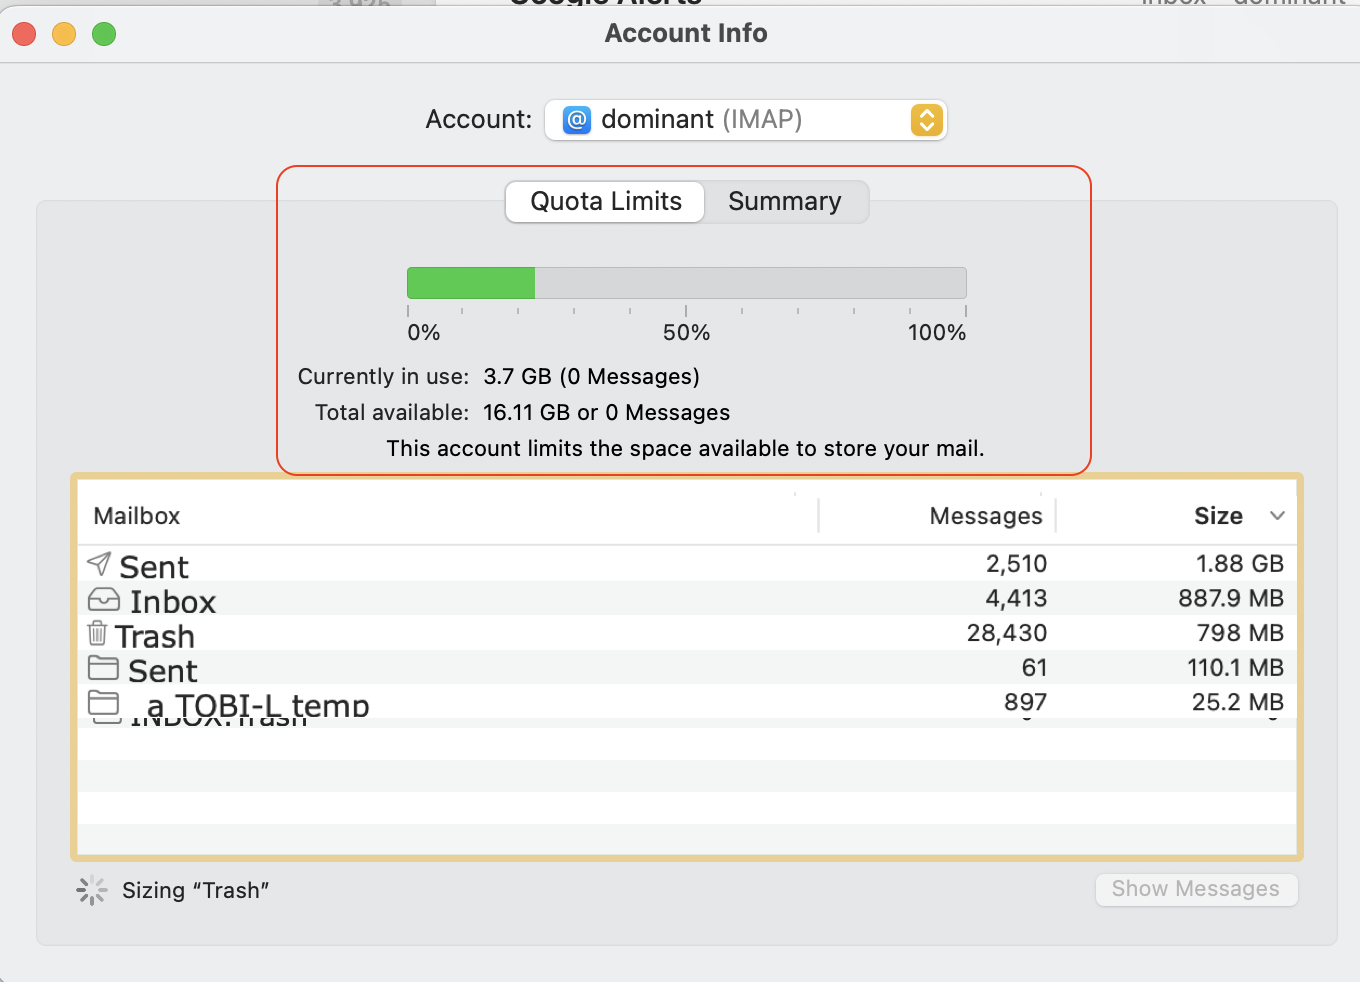Screen dimensions: 1360x982
Task: Click the folder icon of the 110.1 MB Sent mailbox
Action: [x=103, y=667]
